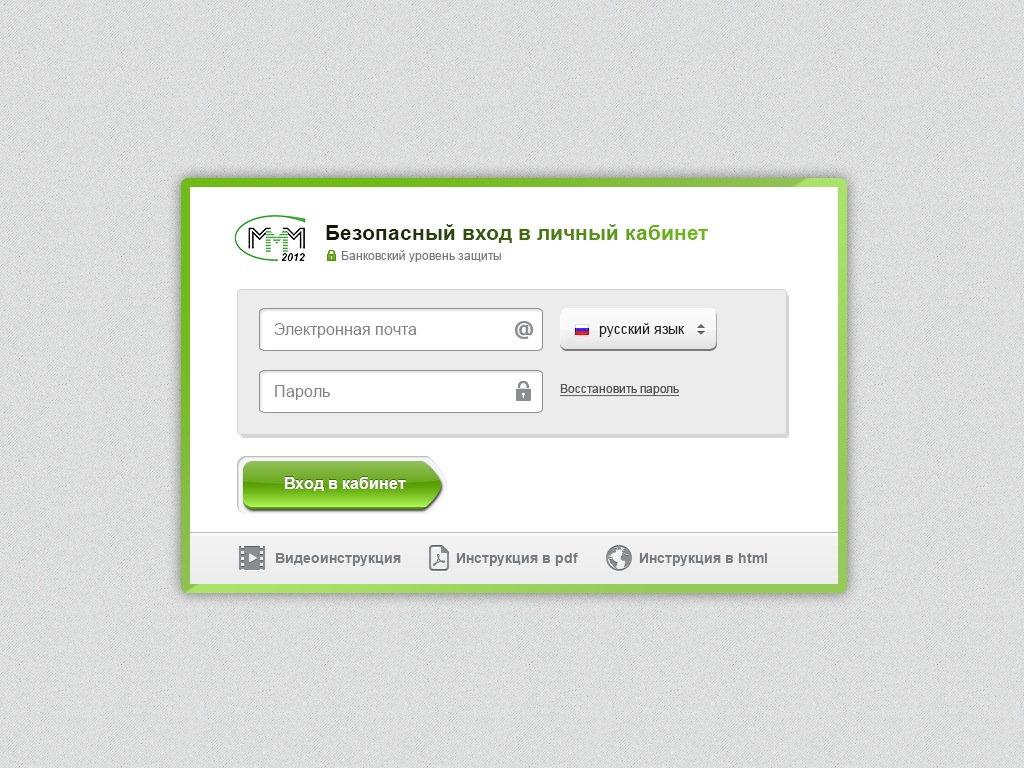
Task: Click the 2012 year text in logo
Action: coord(293,257)
